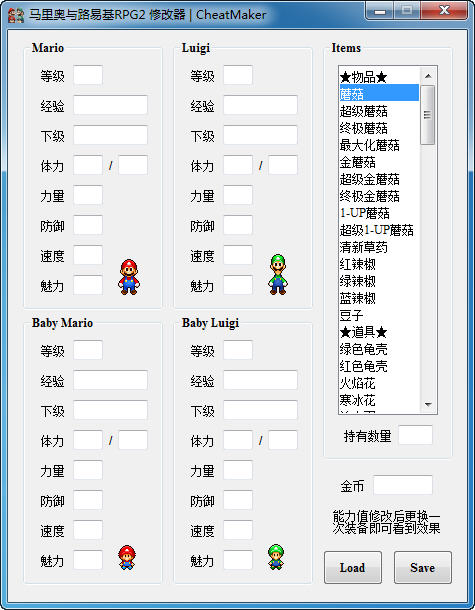Select 绿辣椒 in the items list

pyautogui.click(x=379, y=281)
